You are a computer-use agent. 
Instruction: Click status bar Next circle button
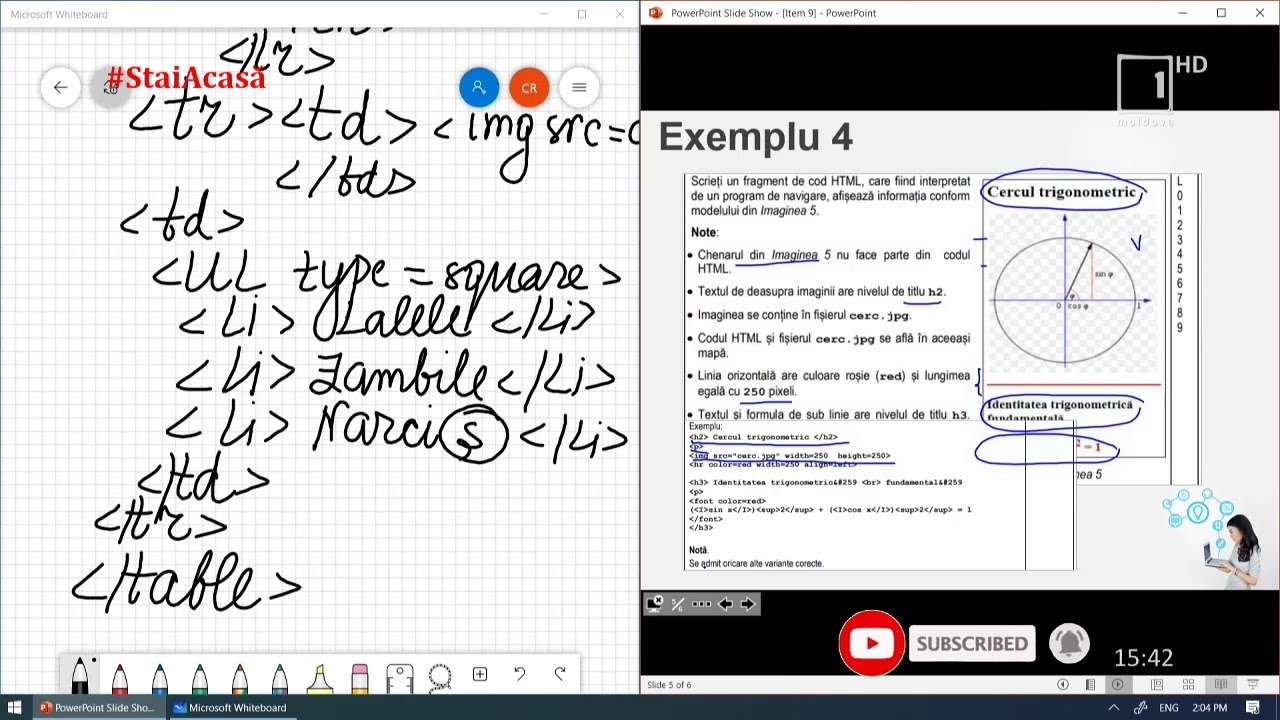[1117, 685]
